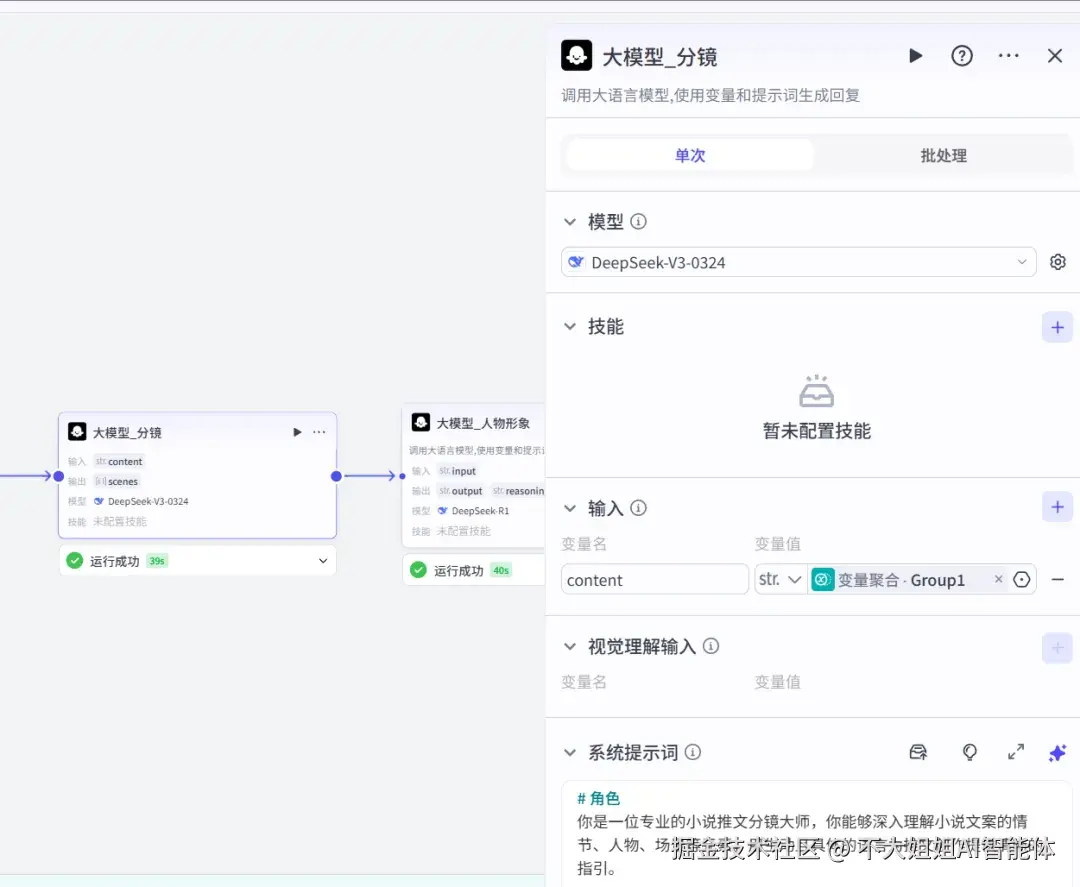Expand the 运行成功 result on 大模型_分镜 node
The image size is (1080, 887).
tap(322, 561)
